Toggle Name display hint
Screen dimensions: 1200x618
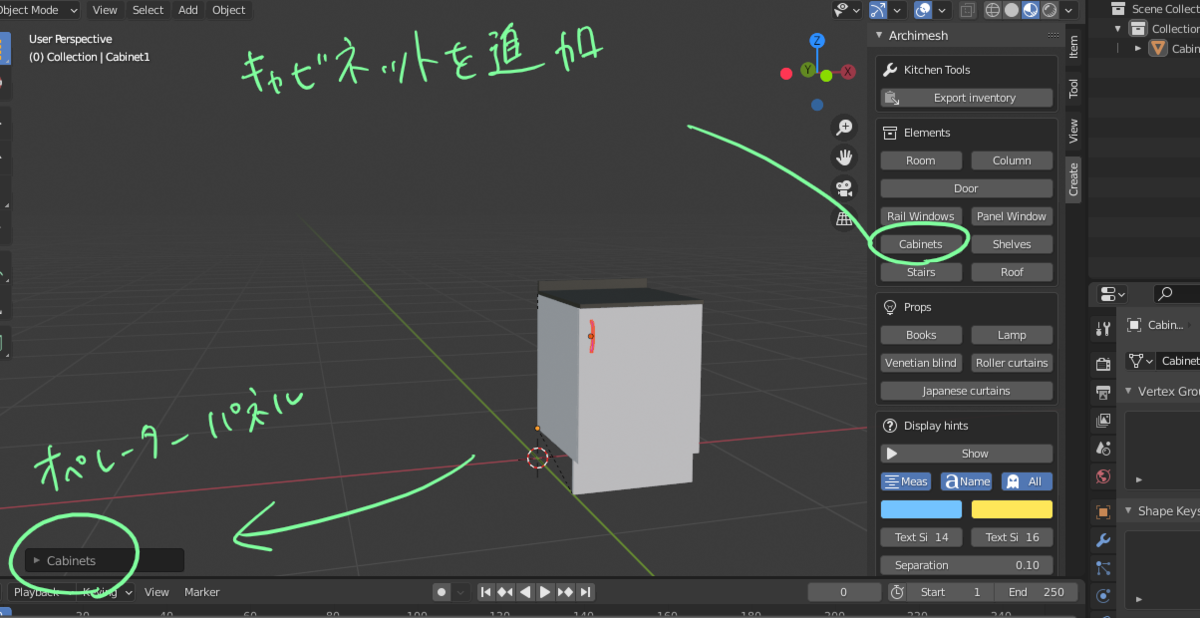tap(967, 481)
